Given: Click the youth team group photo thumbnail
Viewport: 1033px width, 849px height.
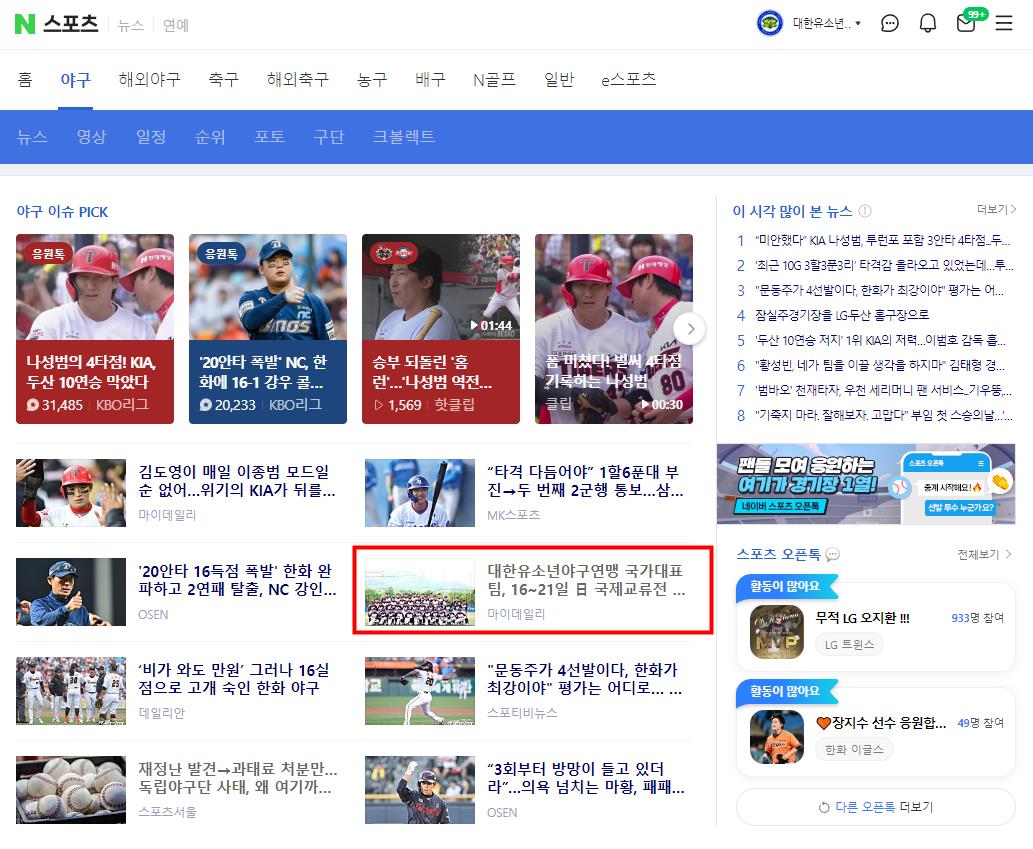Looking at the screenshot, I should pos(420,592).
